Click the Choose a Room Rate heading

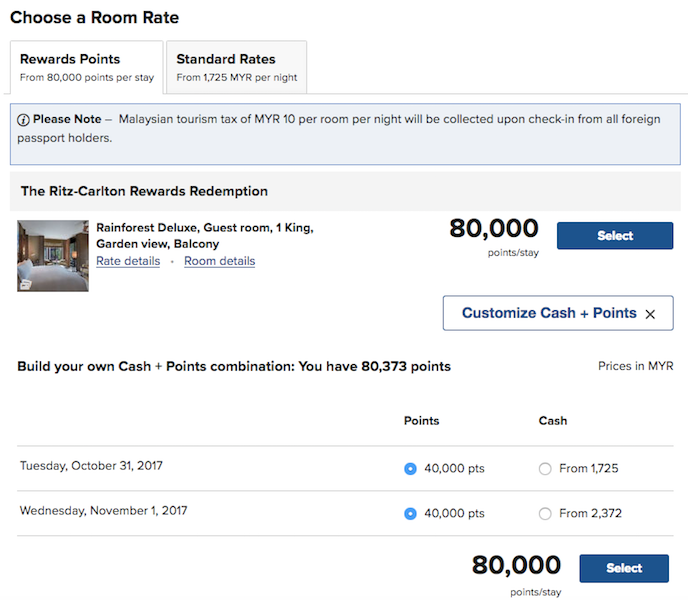click(95, 18)
